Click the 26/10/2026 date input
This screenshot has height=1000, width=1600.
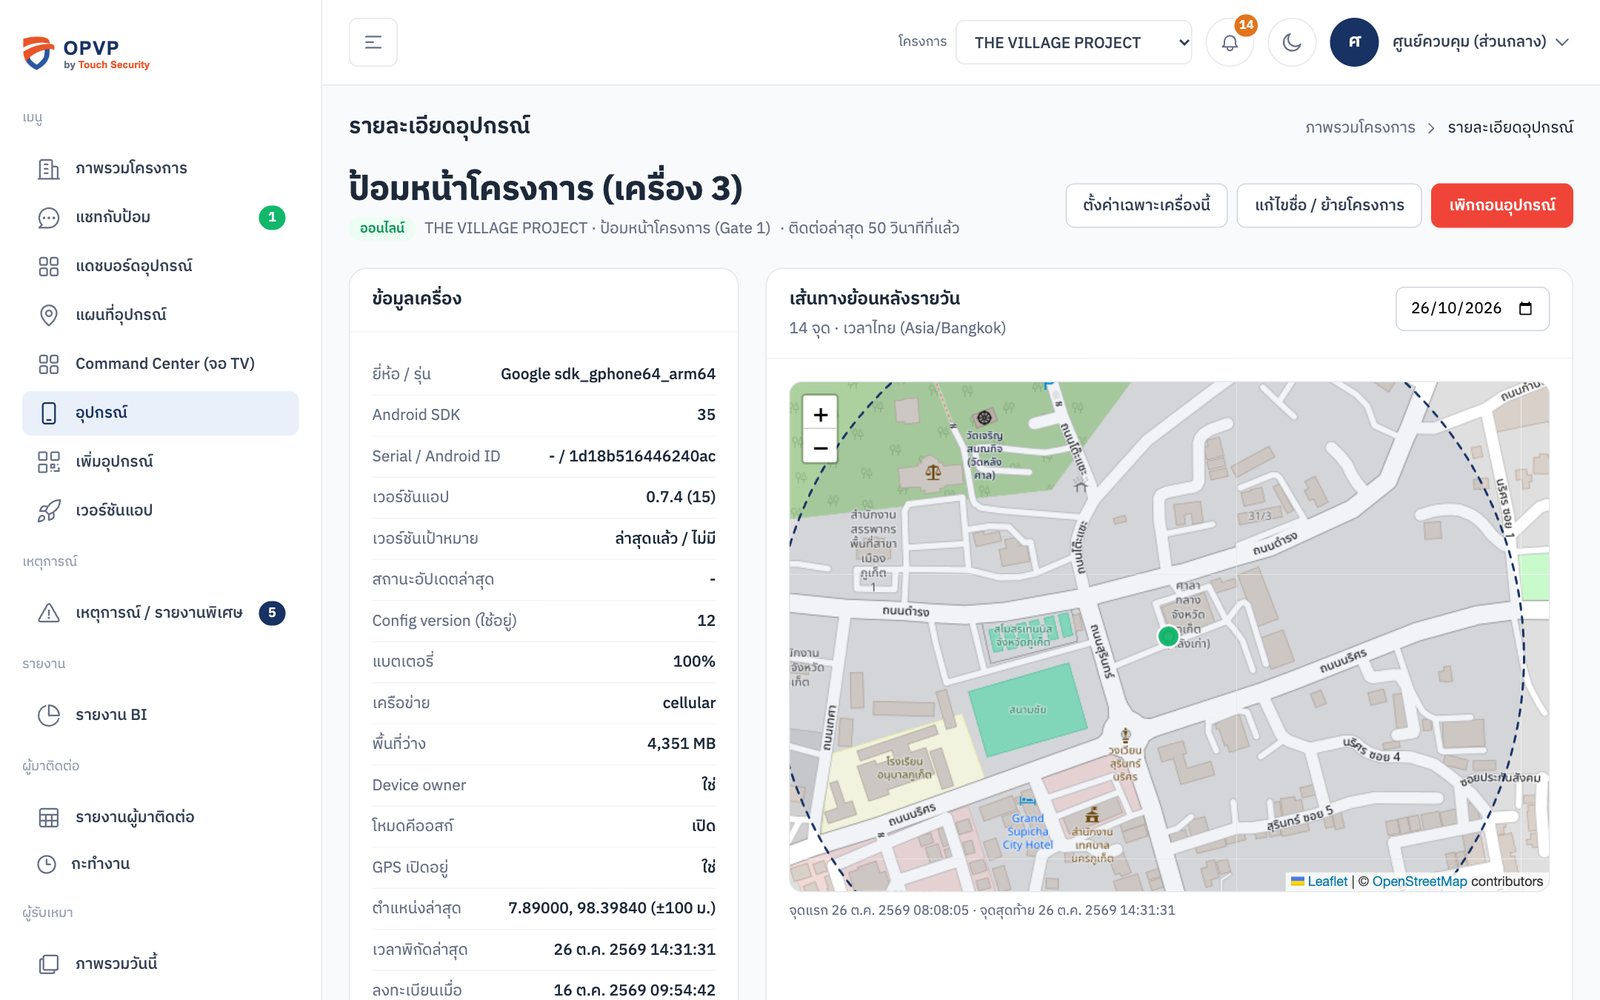click(1472, 308)
